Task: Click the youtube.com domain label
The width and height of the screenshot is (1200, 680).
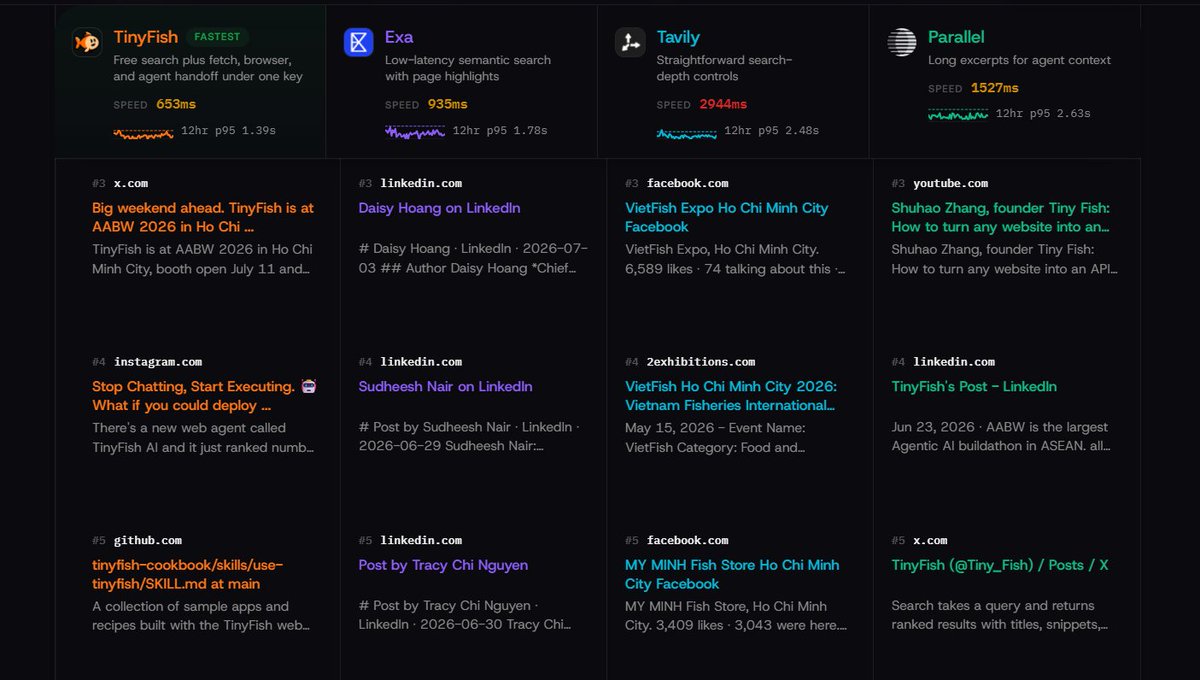Action: coord(950,183)
